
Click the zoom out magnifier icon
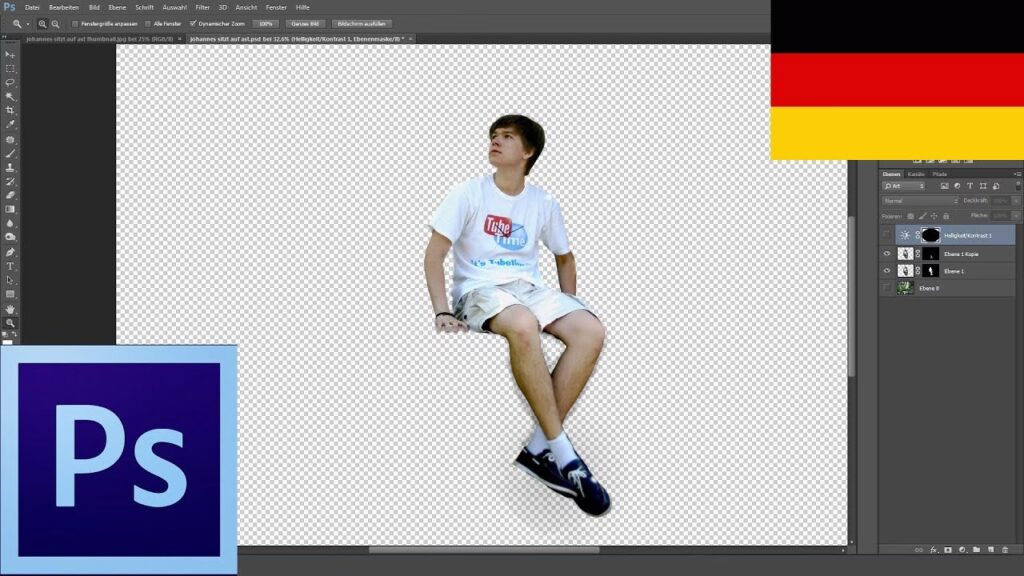tap(54, 23)
